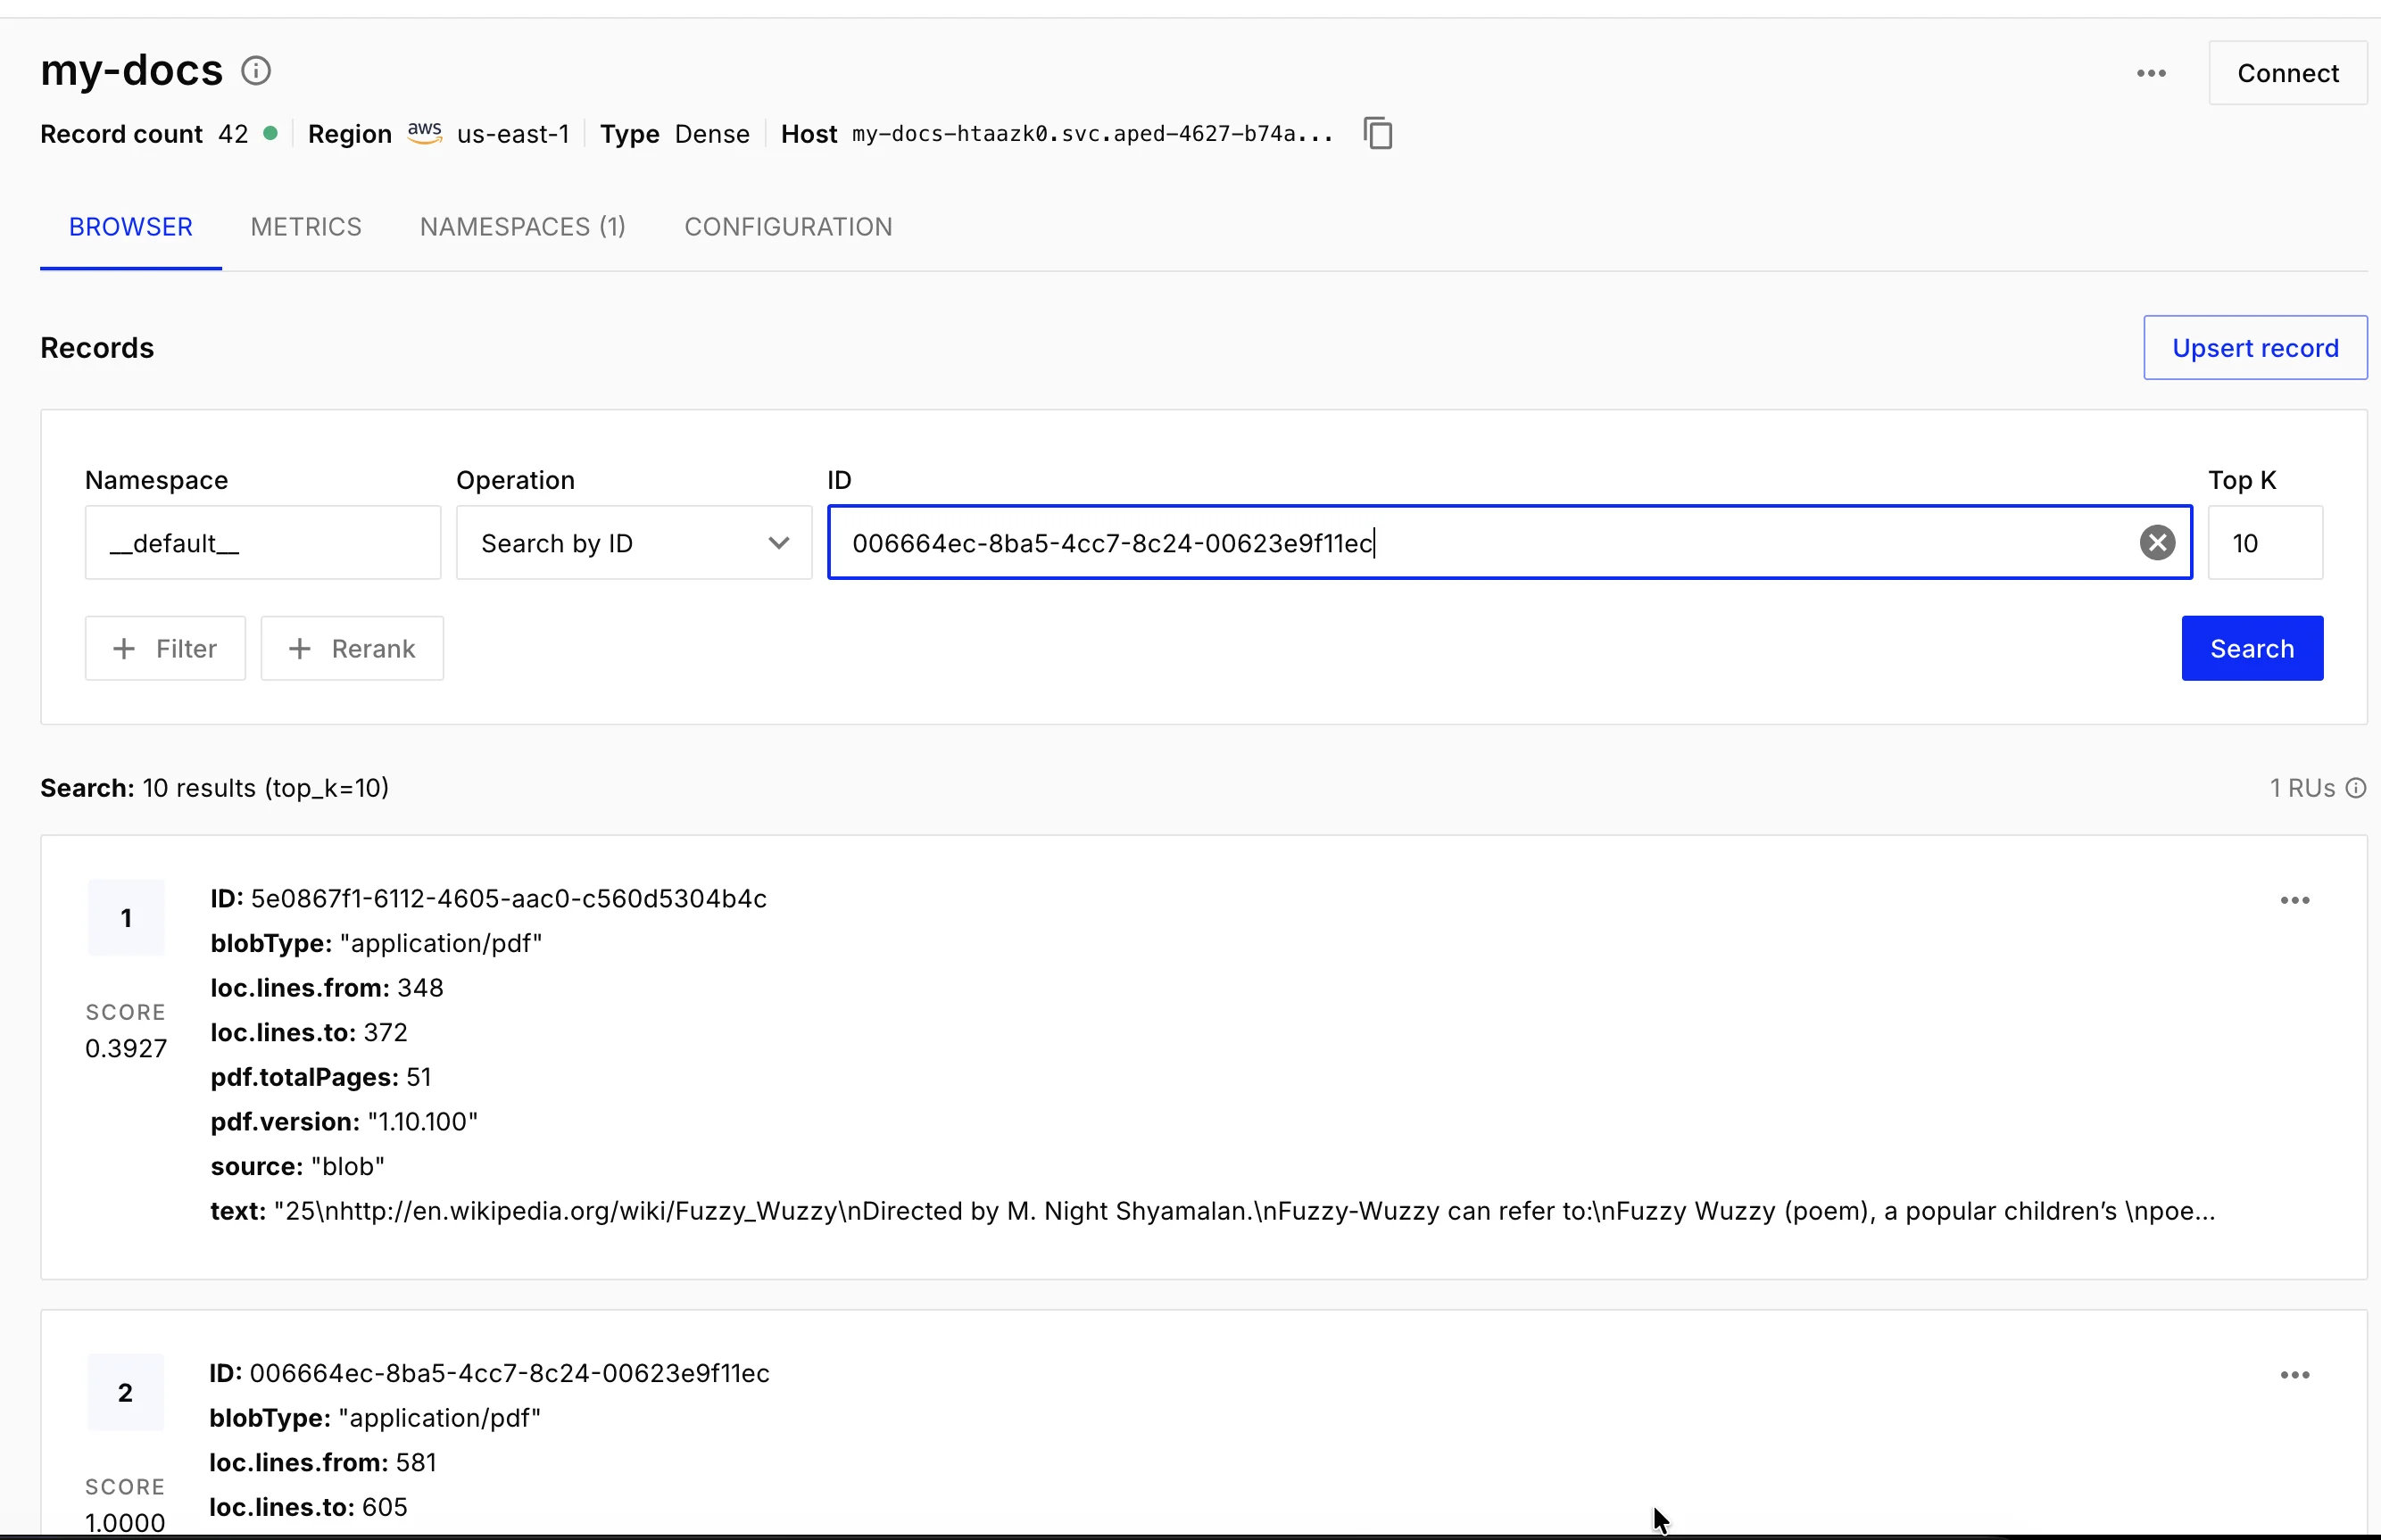Image resolution: width=2381 pixels, height=1540 pixels.
Task: Click the AWS region logo icon
Action: [424, 133]
